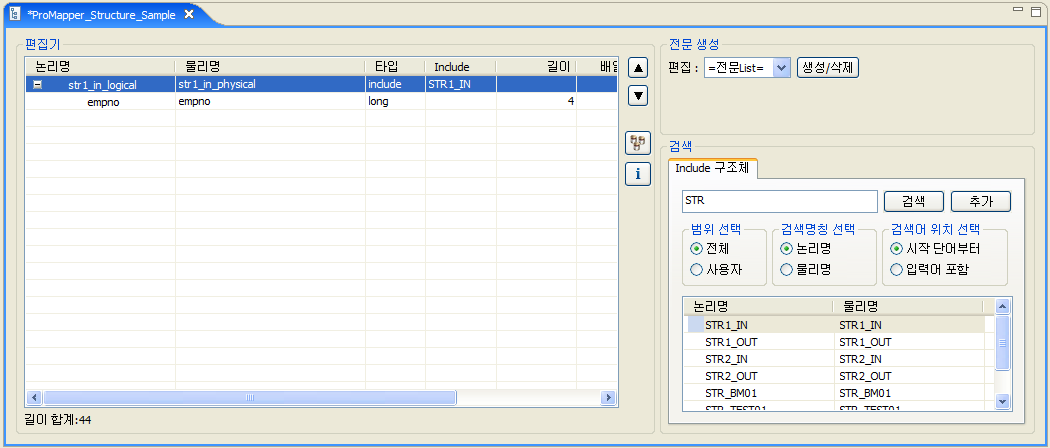Open the structure tree icon button

(x=638, y=143)
